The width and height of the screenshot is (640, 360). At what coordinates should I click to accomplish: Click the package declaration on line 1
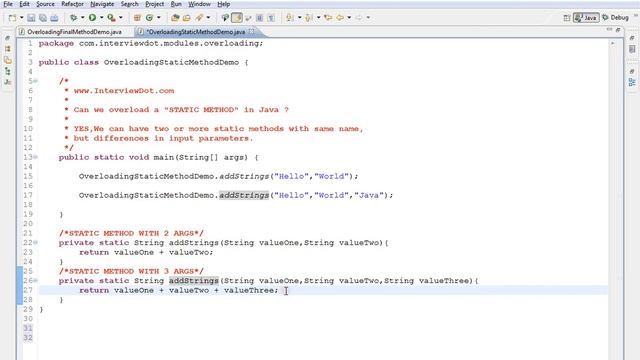point(151,43)
